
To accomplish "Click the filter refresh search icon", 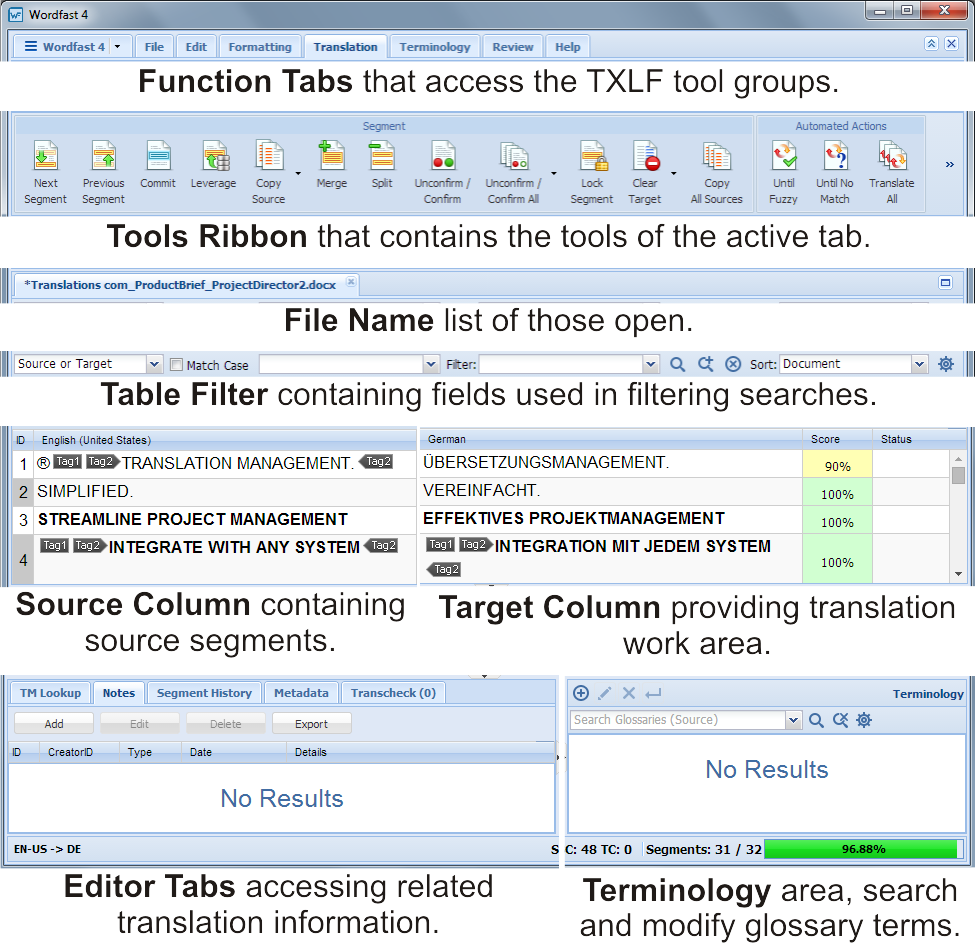I will point(705,364).
